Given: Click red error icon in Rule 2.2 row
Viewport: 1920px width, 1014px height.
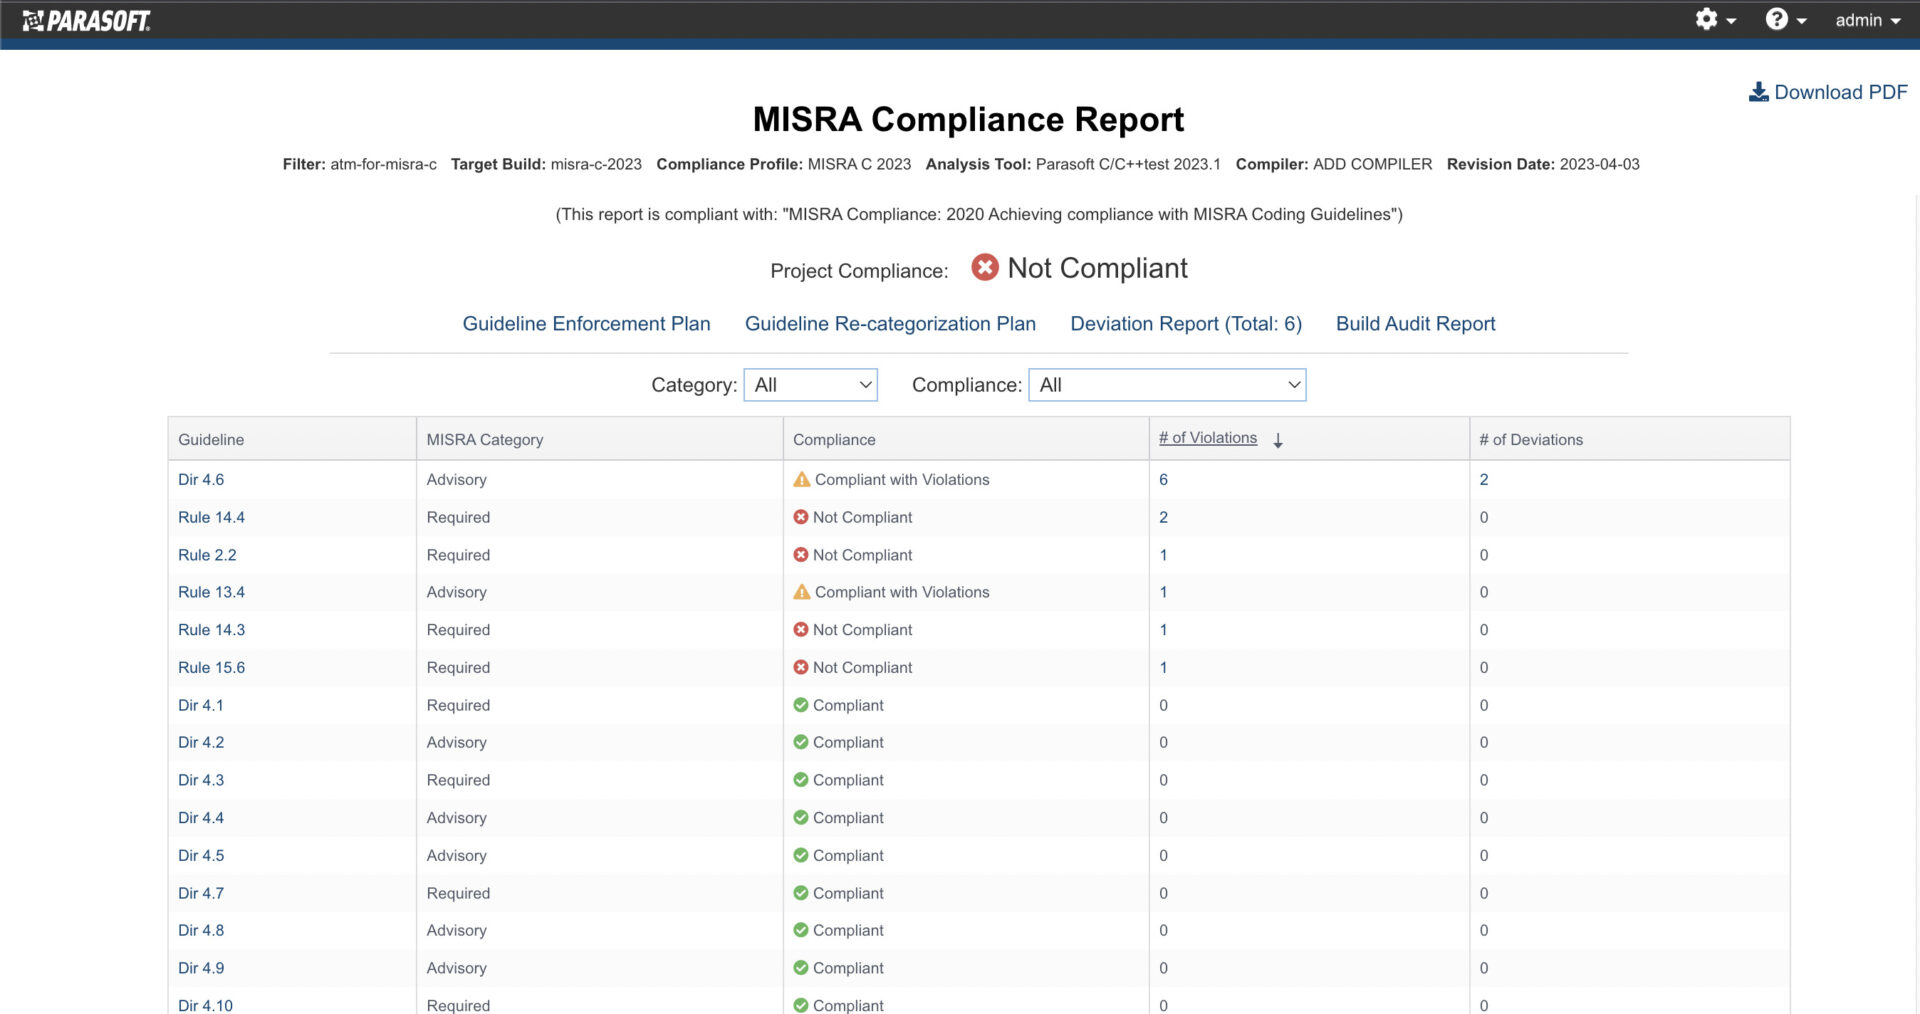Looking at the screenshot, I should point(800,555).
